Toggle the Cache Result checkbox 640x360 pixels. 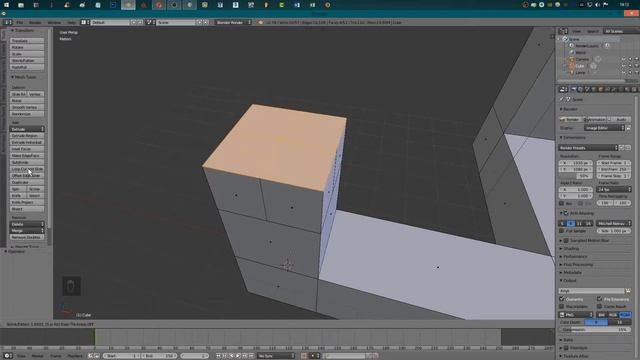(599, 306)
